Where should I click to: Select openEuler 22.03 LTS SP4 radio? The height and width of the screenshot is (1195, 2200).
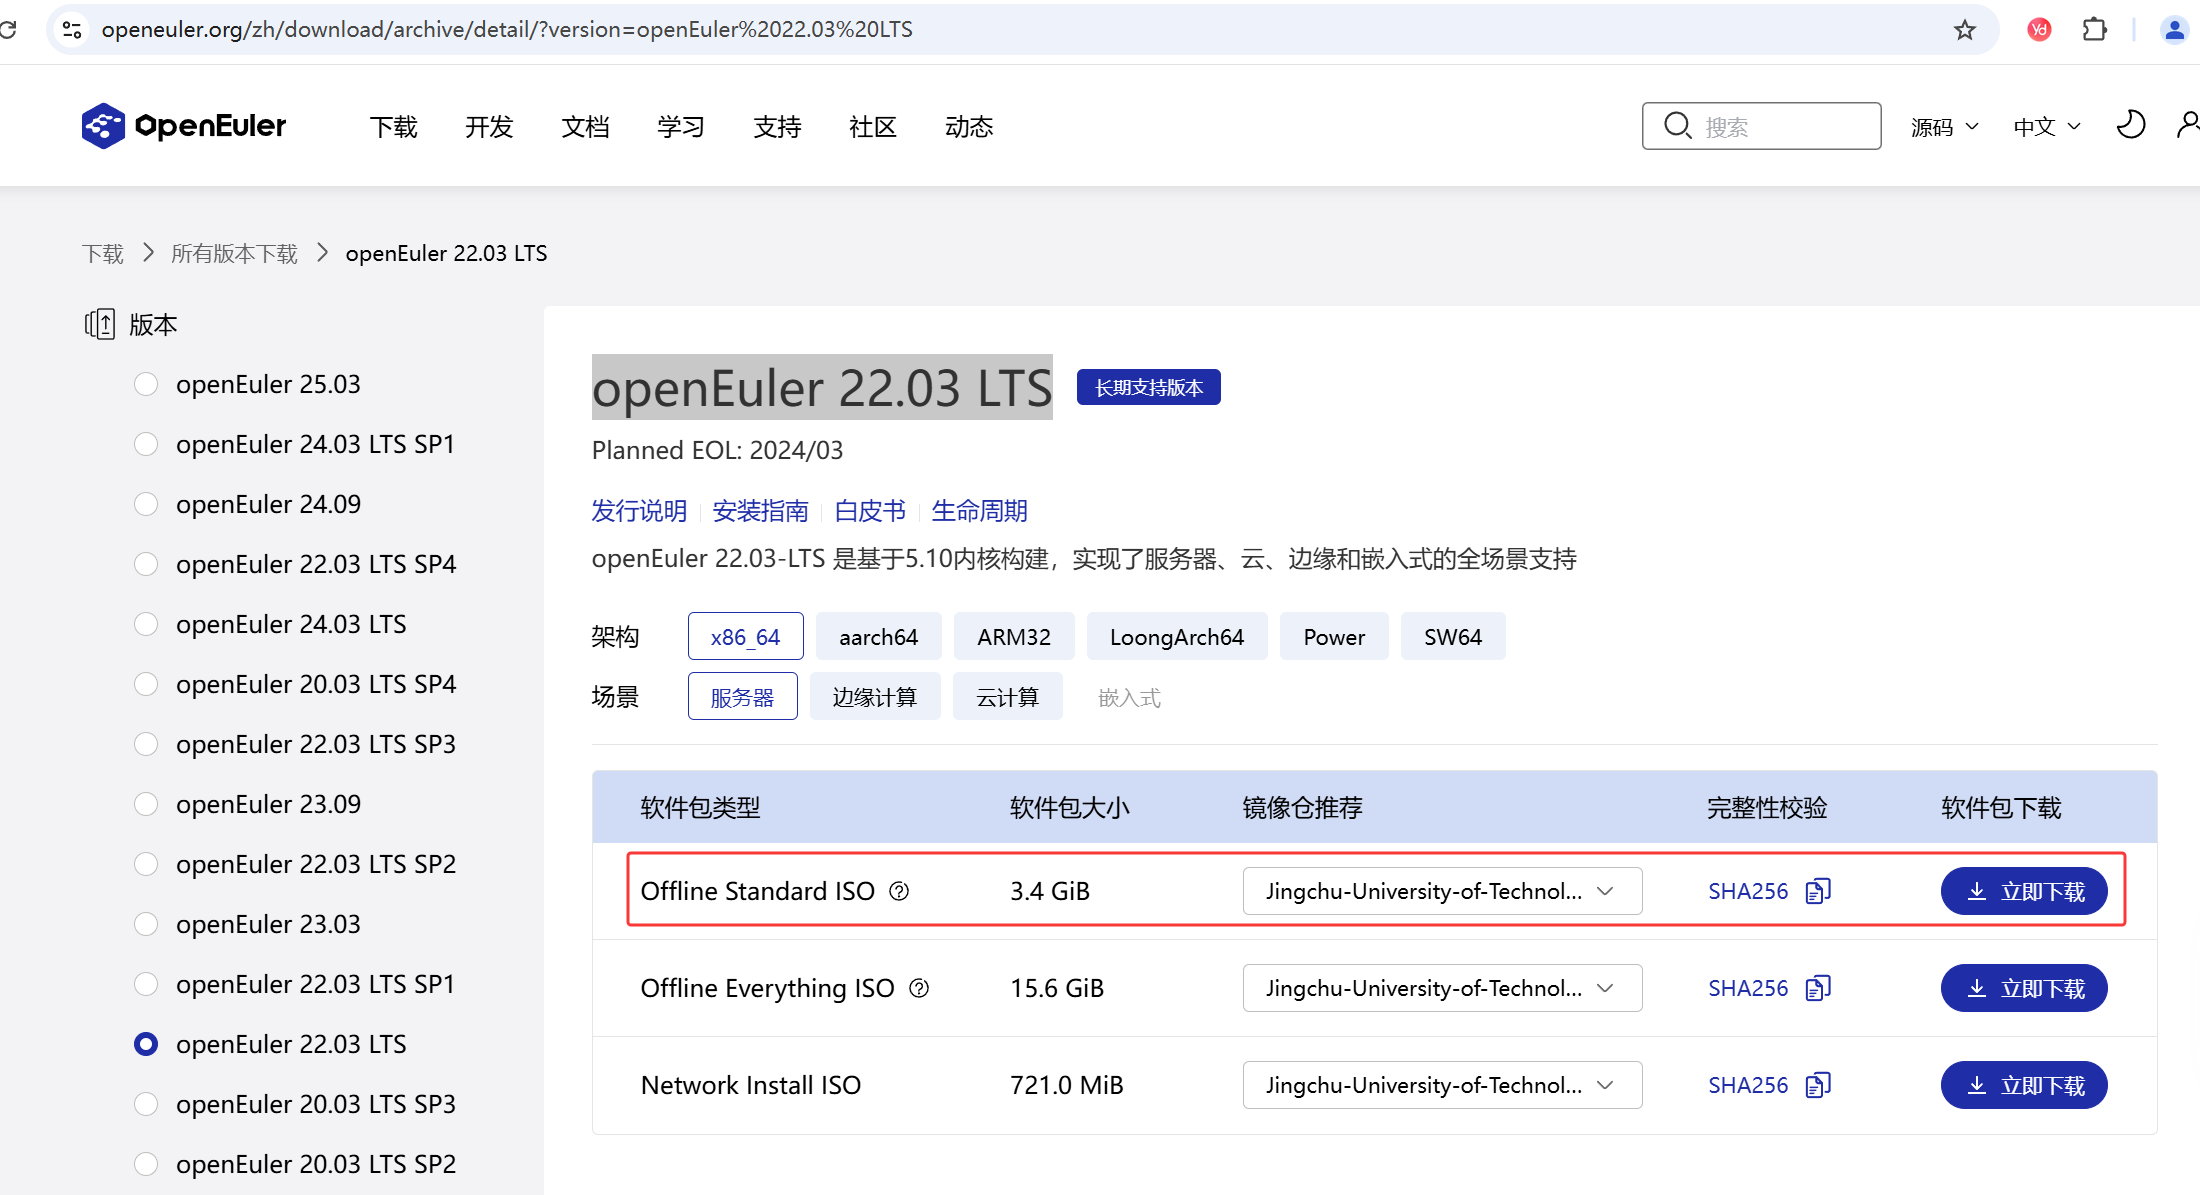pyautogui.click(x=146, y=564)
